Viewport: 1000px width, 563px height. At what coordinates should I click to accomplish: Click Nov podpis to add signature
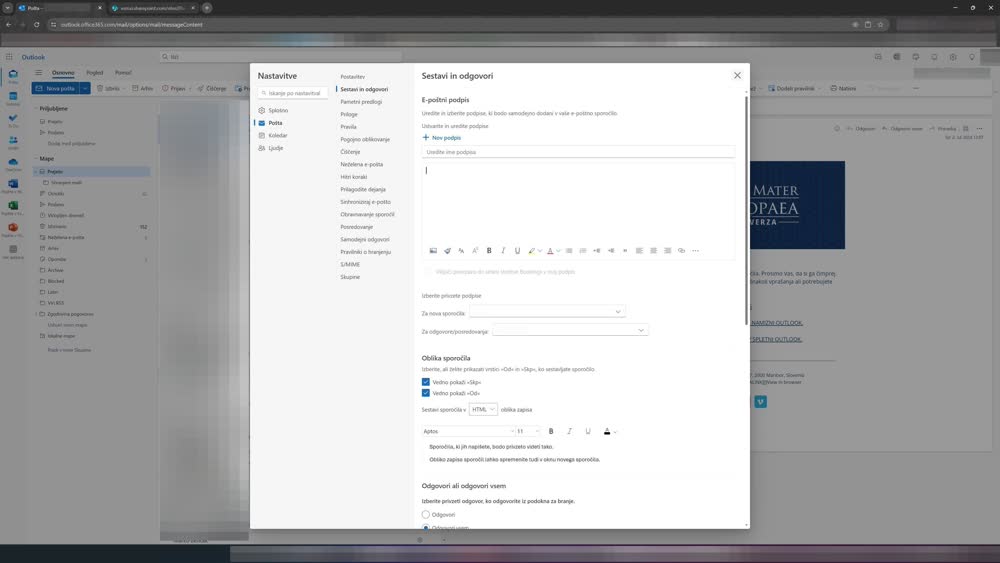click(x=441, y=138)
